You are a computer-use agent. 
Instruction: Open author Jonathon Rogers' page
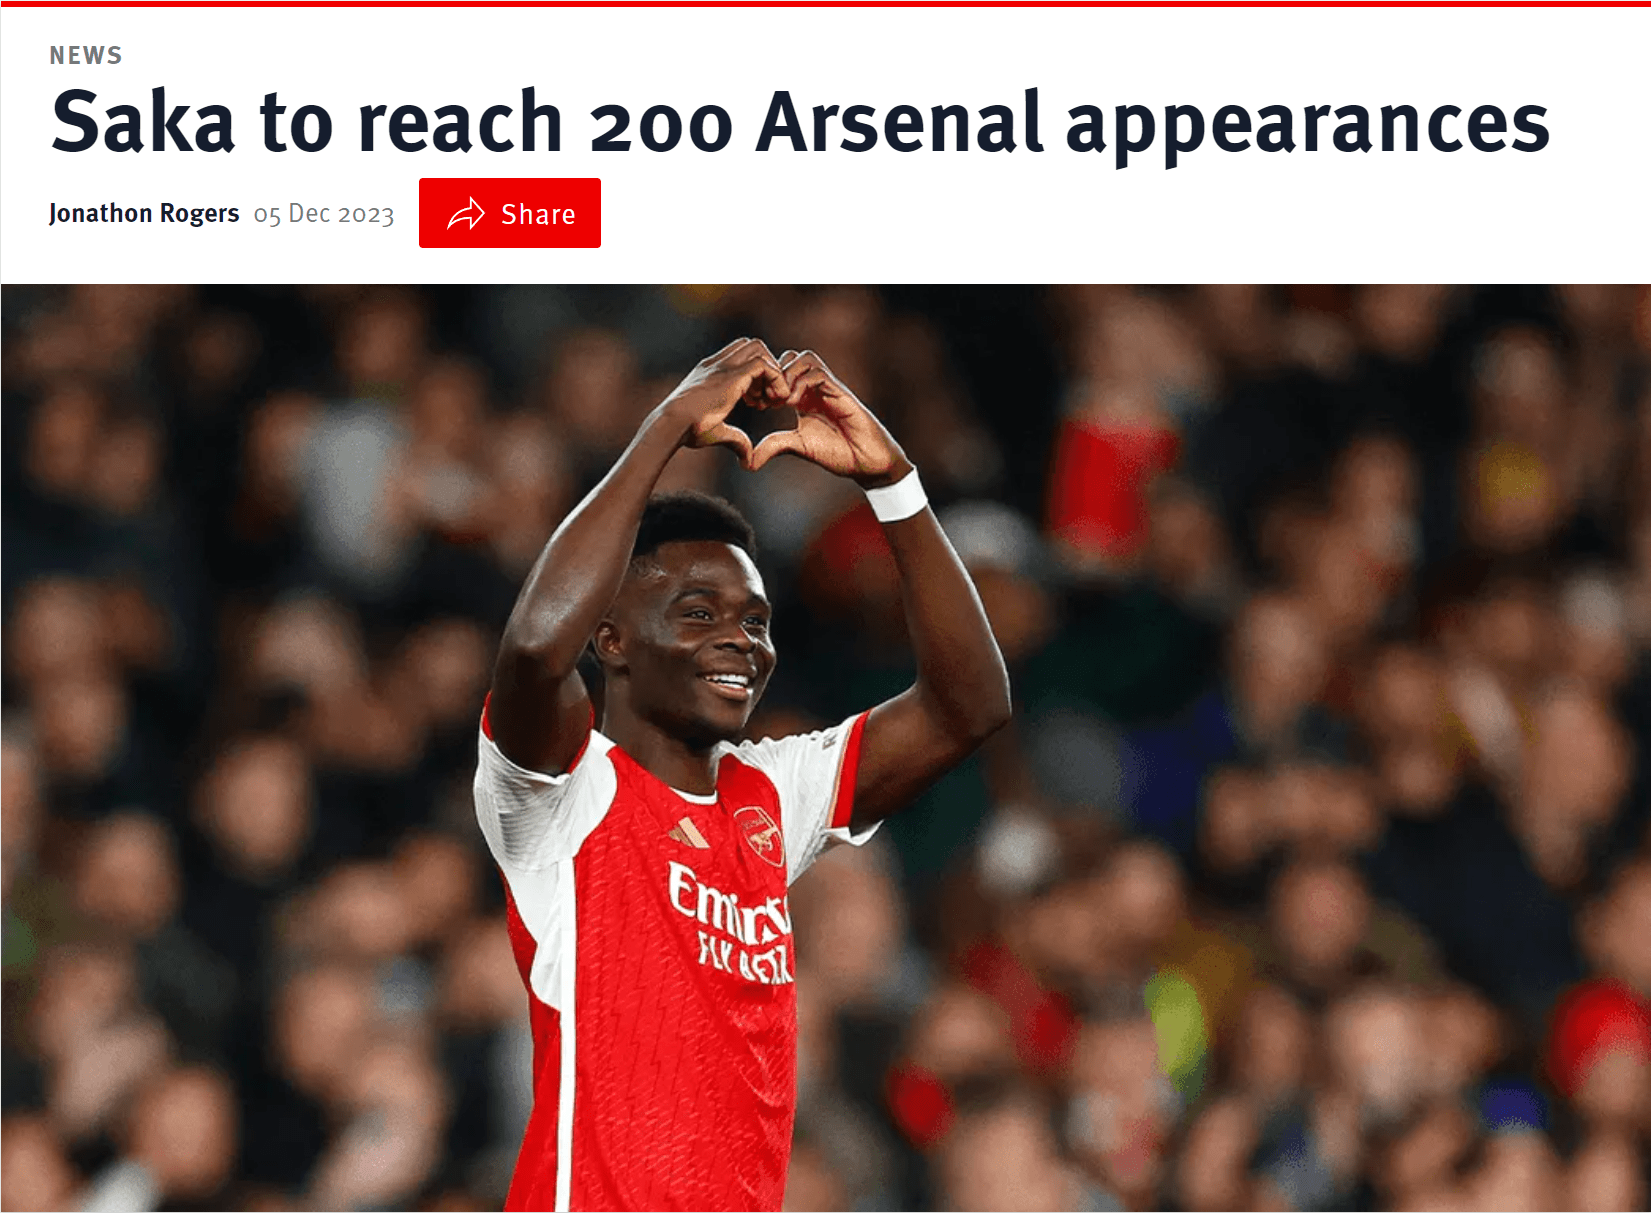tap(144, 214)
